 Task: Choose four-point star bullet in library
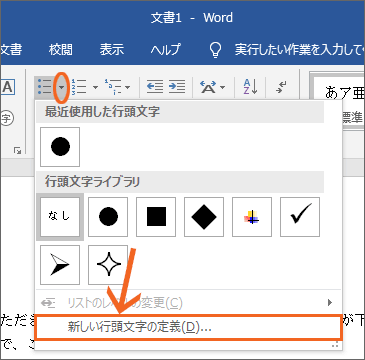point(108,265)
